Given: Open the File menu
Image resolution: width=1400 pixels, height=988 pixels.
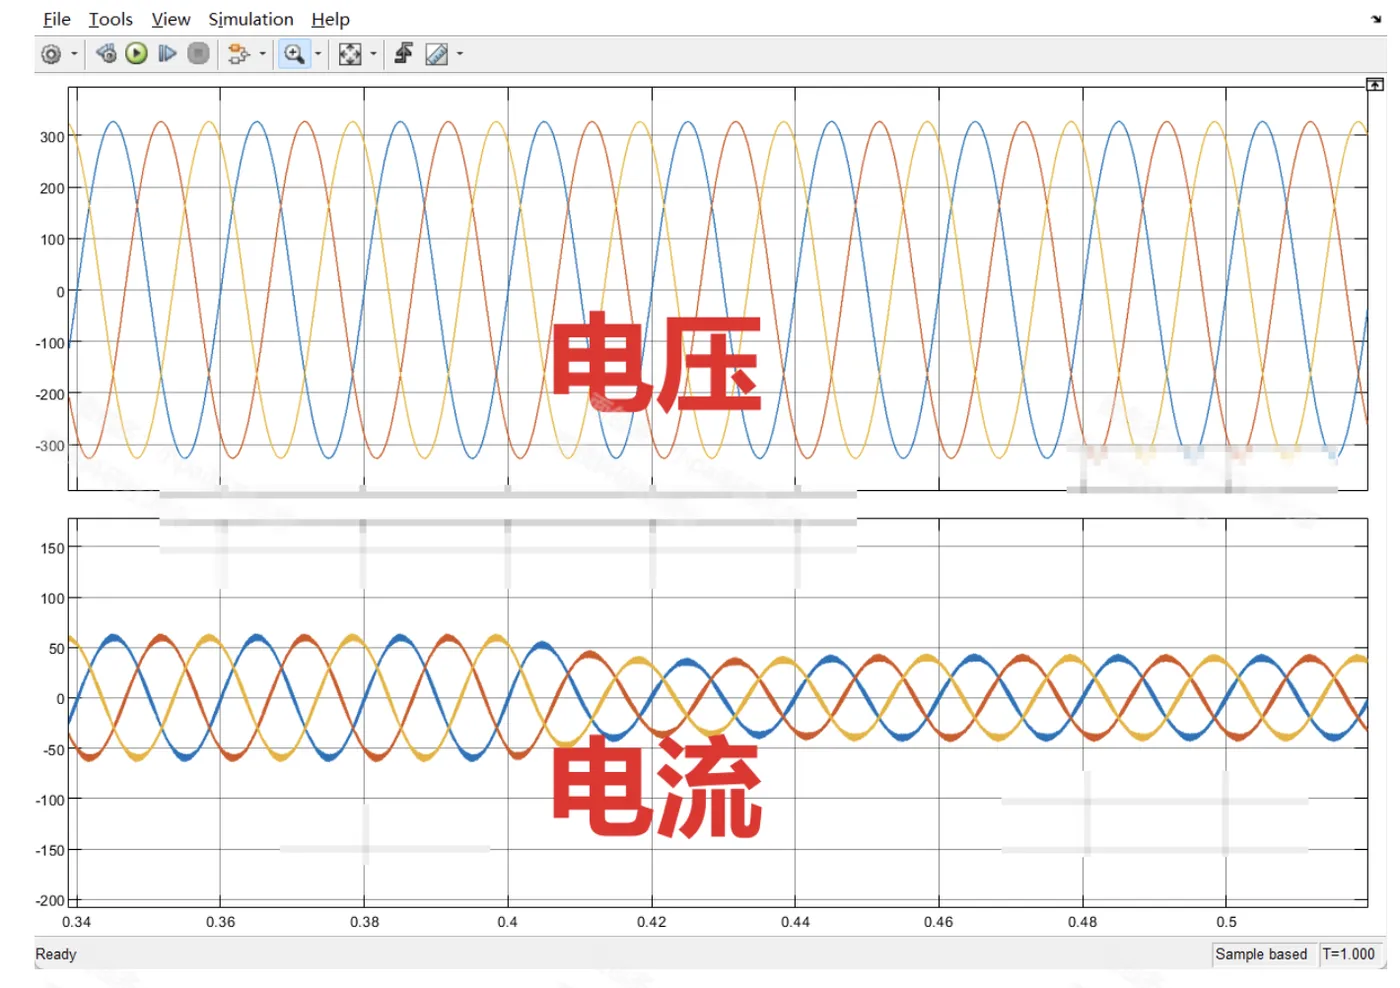Looking at the screenshot, I should 57,19.
